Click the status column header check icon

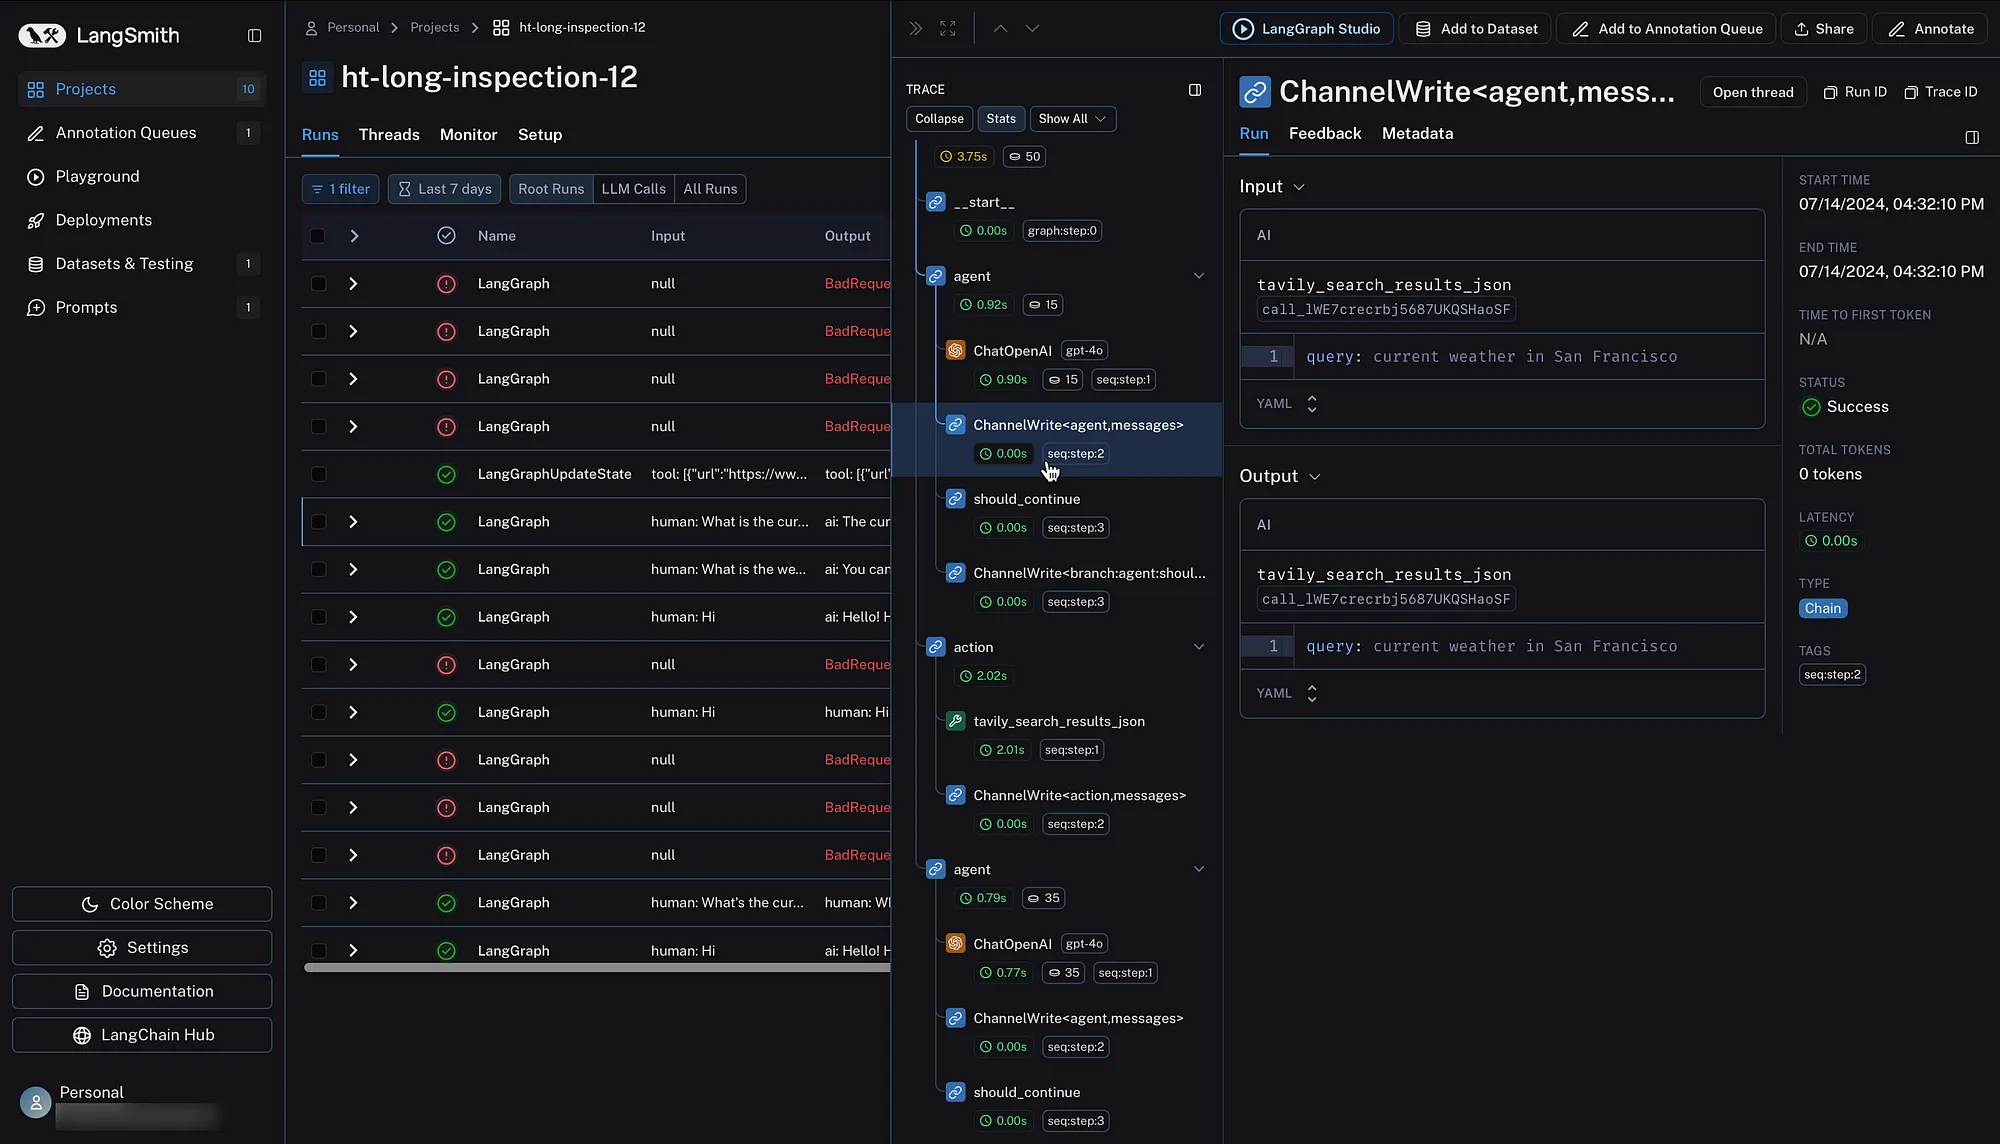pos(446,235)
